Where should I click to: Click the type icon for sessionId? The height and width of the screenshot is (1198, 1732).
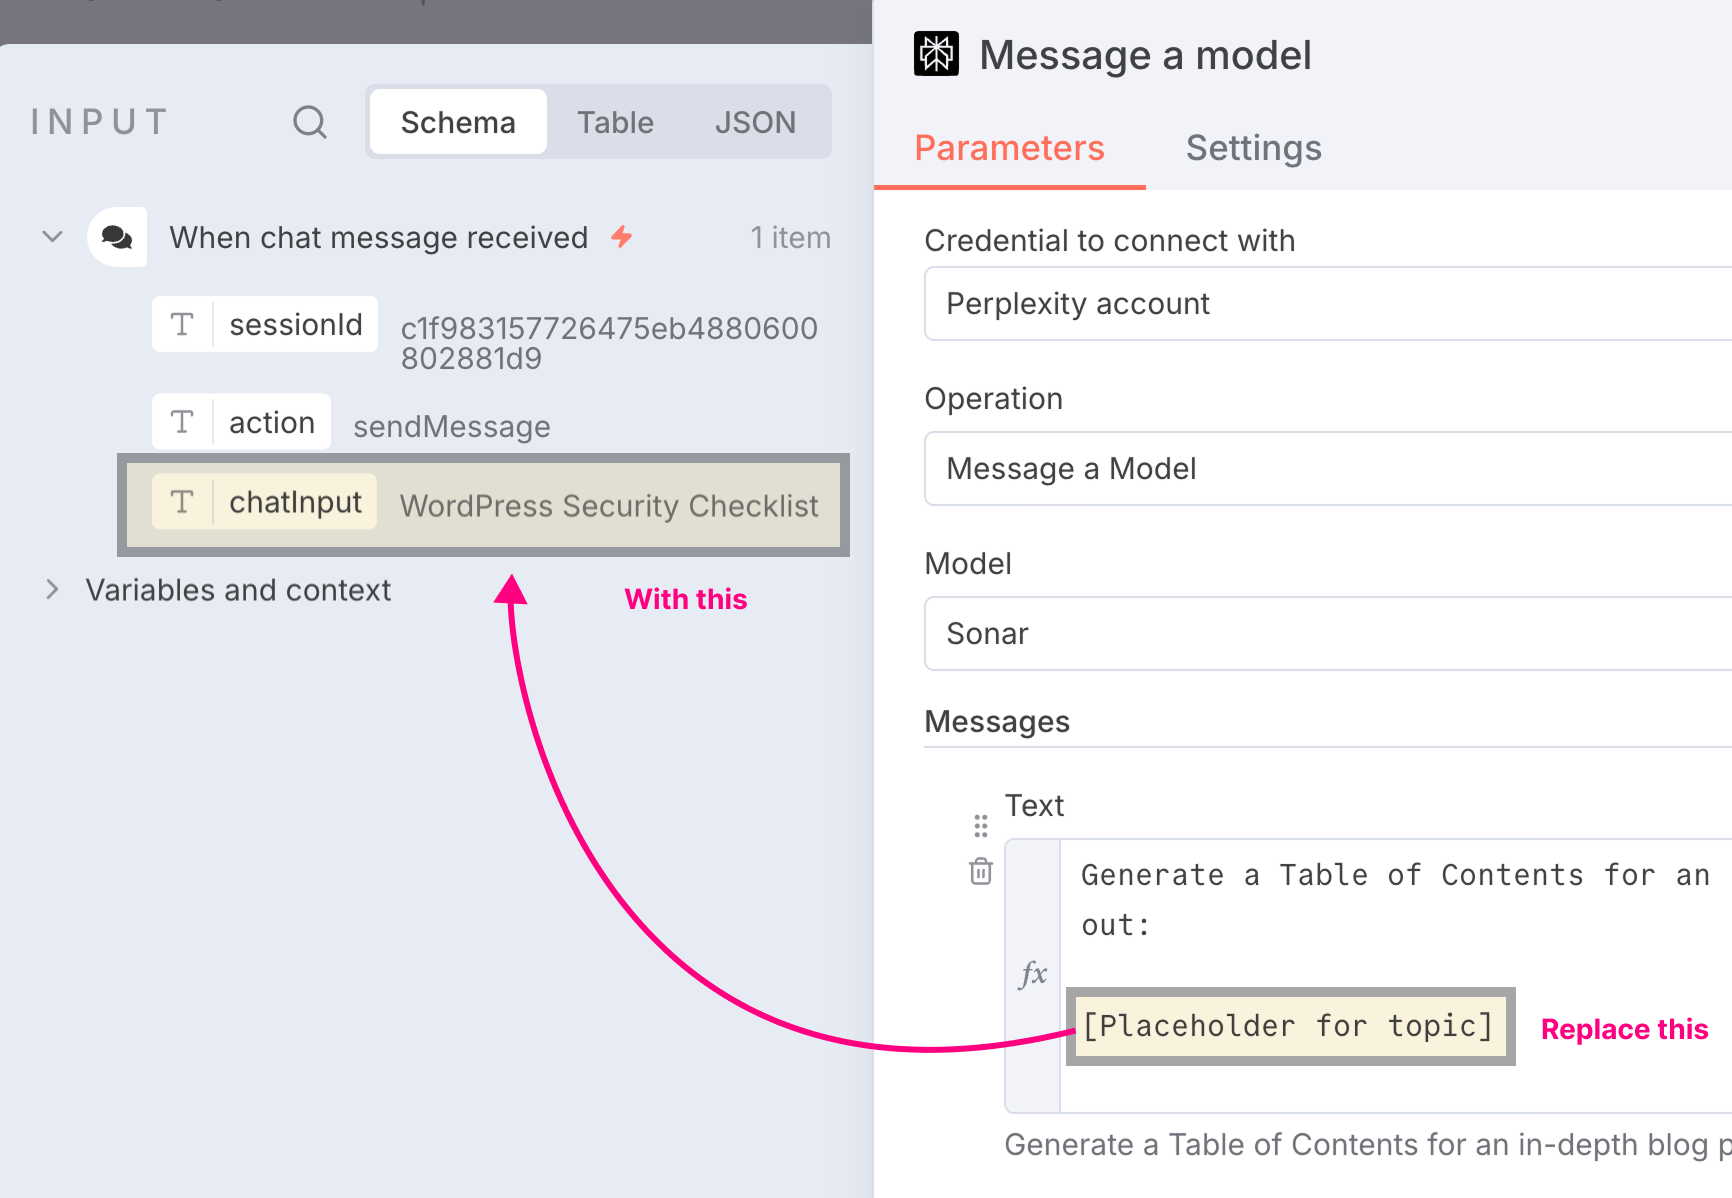pyautogui.click(x=182, y=324)
